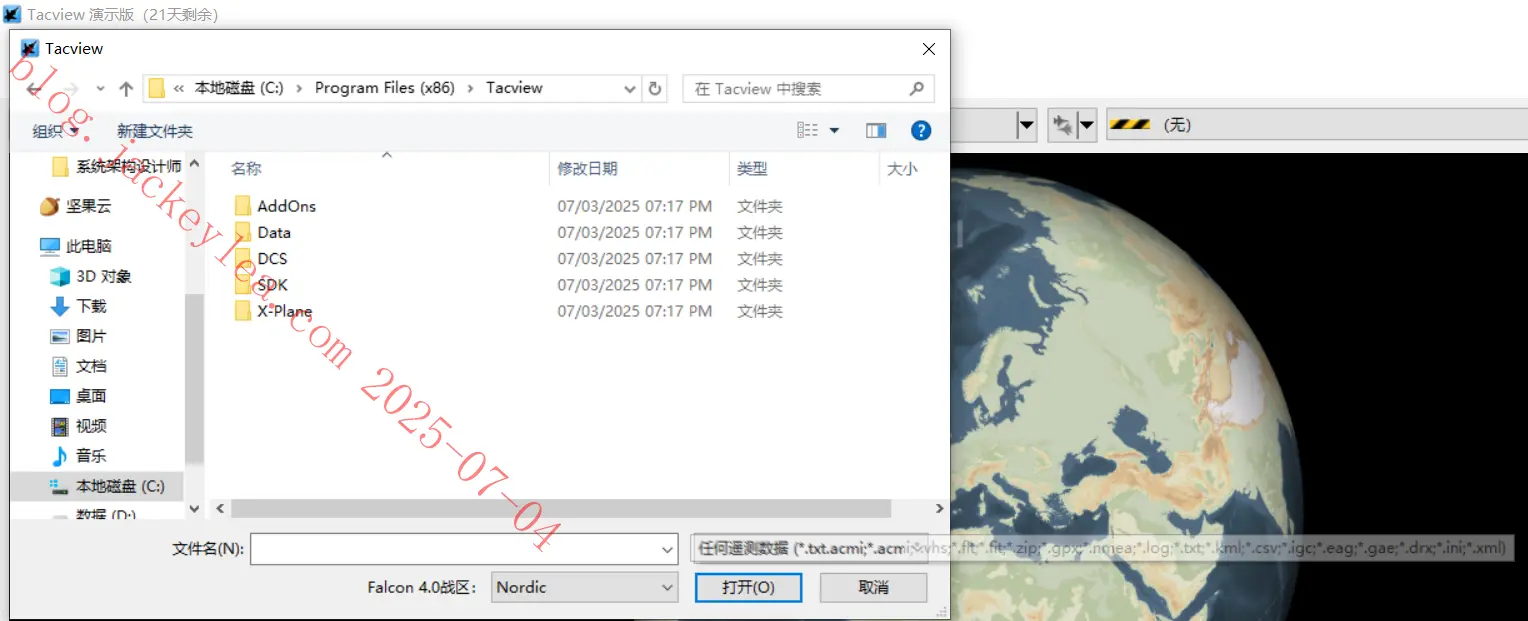Click the 打开(O) button
1528x621 pixels.
(748, 587)
